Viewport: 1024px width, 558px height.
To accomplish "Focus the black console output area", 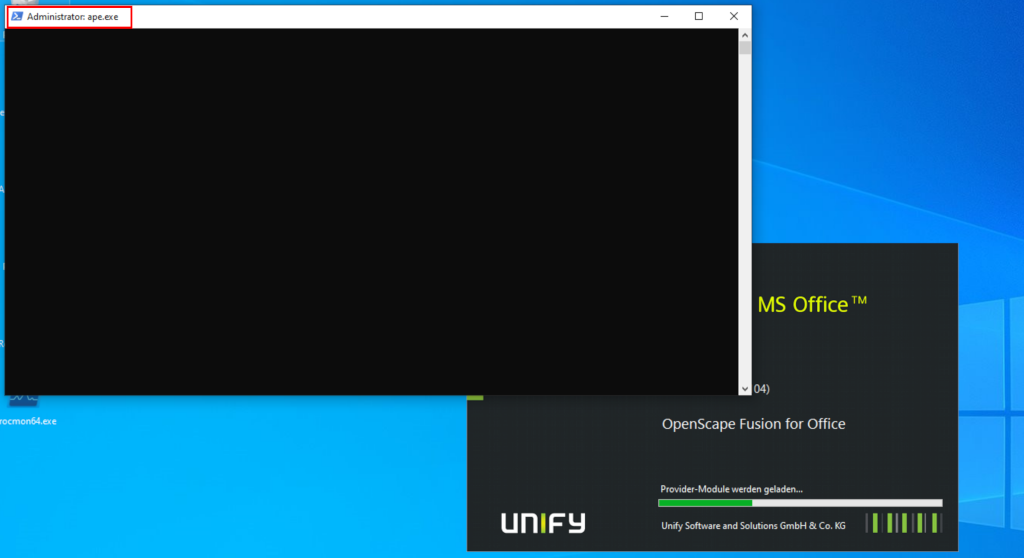I will click(x=370, y=210).
